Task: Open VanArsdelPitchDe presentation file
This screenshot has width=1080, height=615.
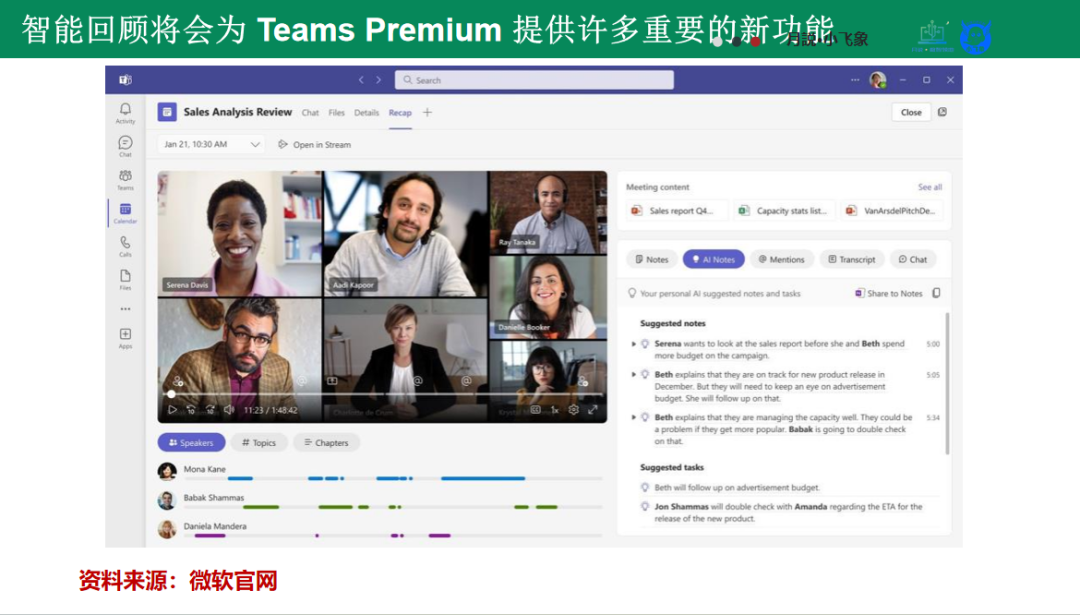Action: coord(893,211)
